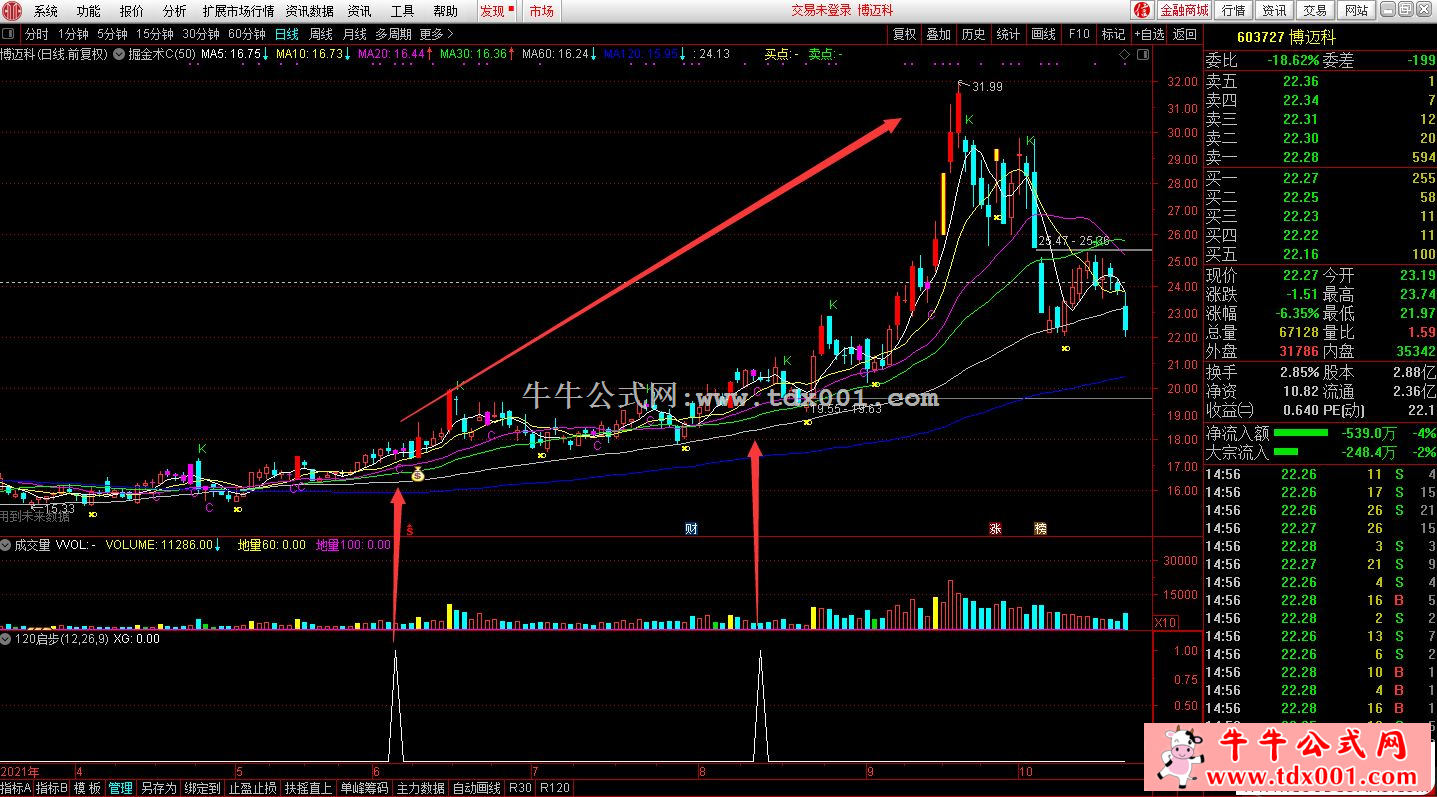
Task: Select the 分时 chart period
Action: (x=36, y=34)
